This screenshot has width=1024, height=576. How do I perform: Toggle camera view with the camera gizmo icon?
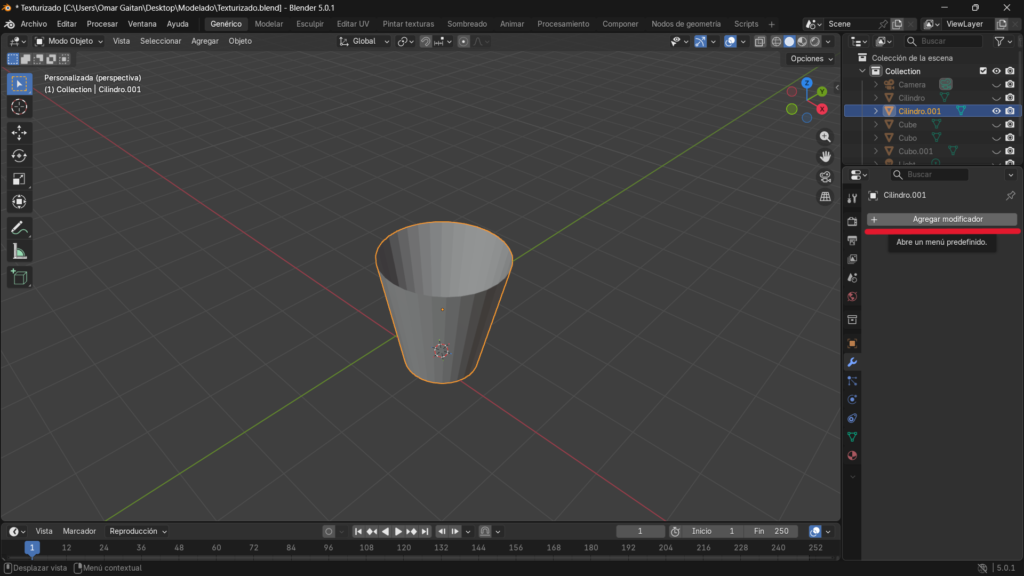(x=825, y=177)
